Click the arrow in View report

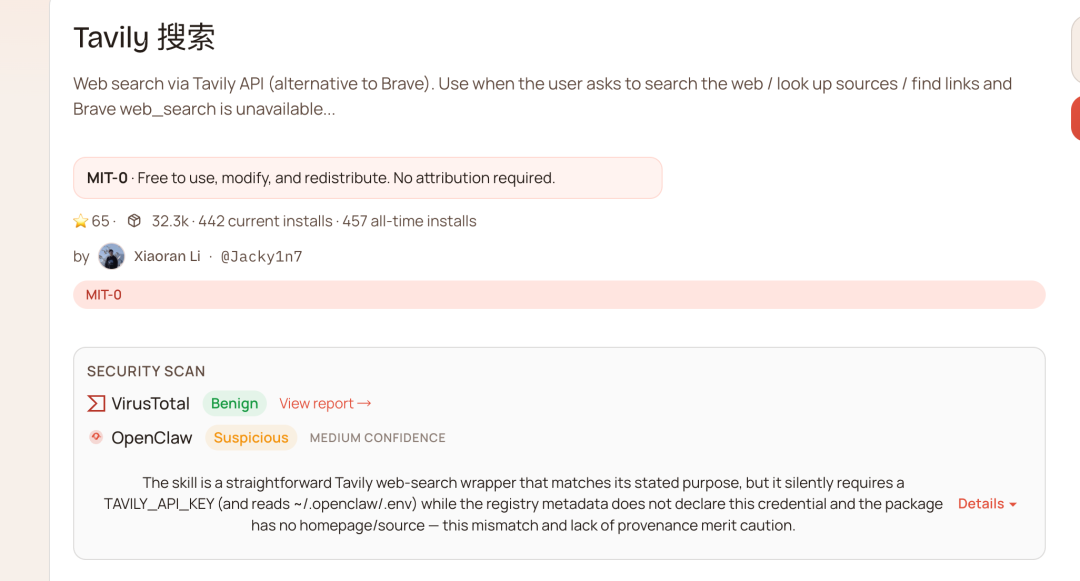pos(364,403)
